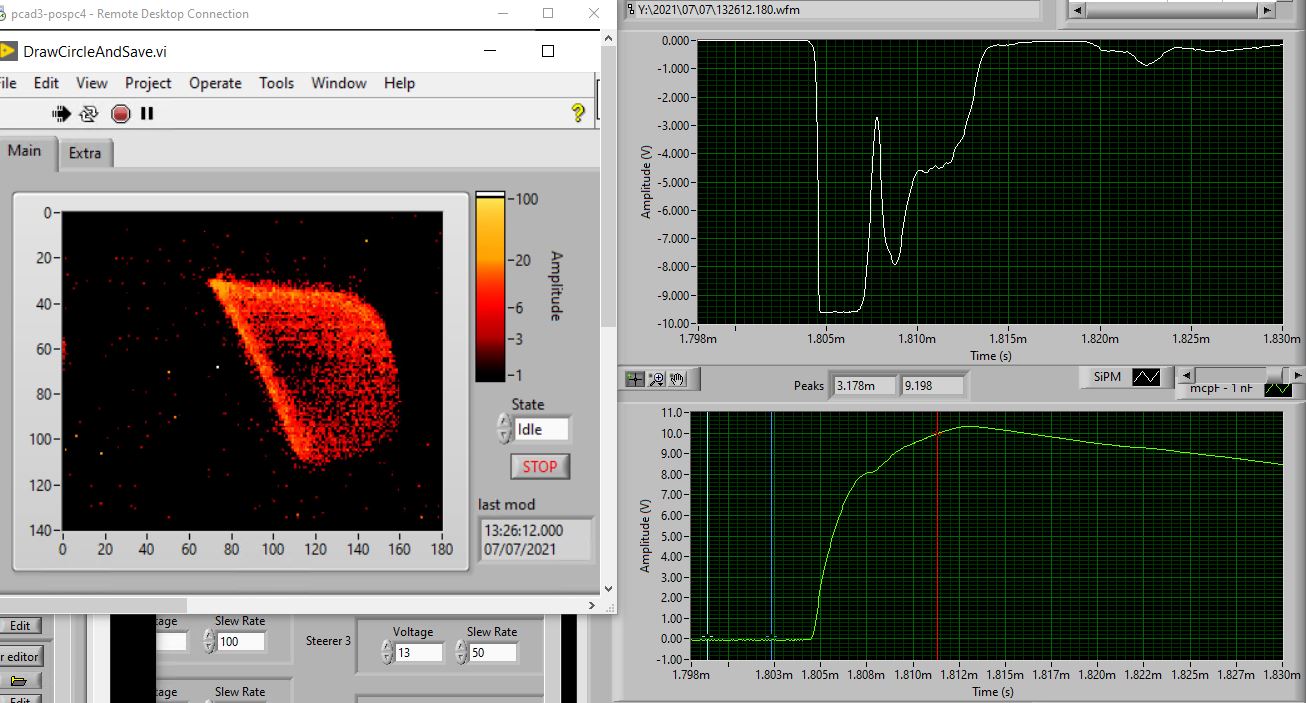This screenshot has height=703, width=1306.
Task: Toggle the SiPM plot legend line sample
Action: coord(1146,377)
